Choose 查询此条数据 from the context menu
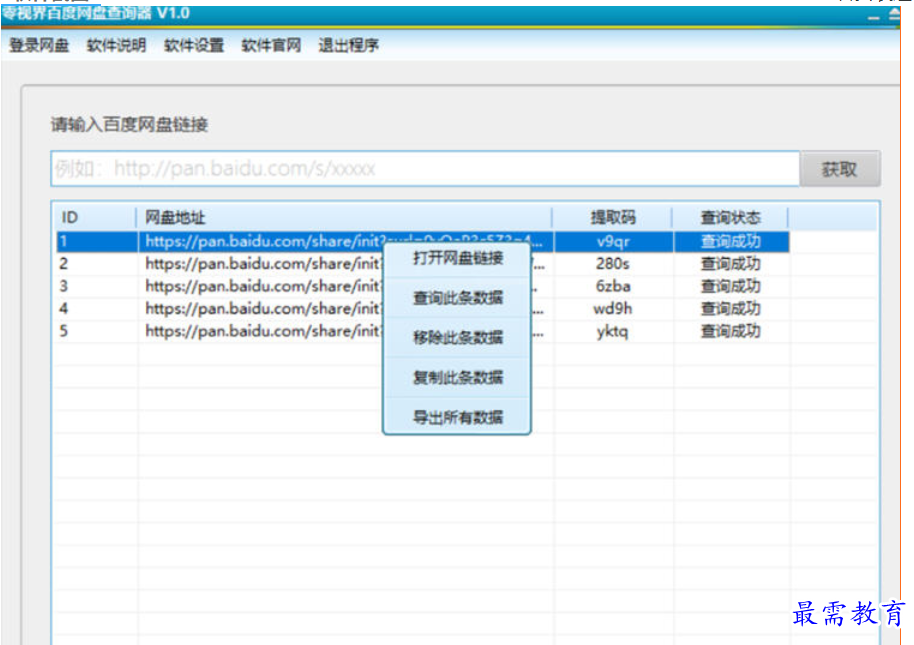The height and width of the screenshot is (645, 914). (x=458, y=298)
